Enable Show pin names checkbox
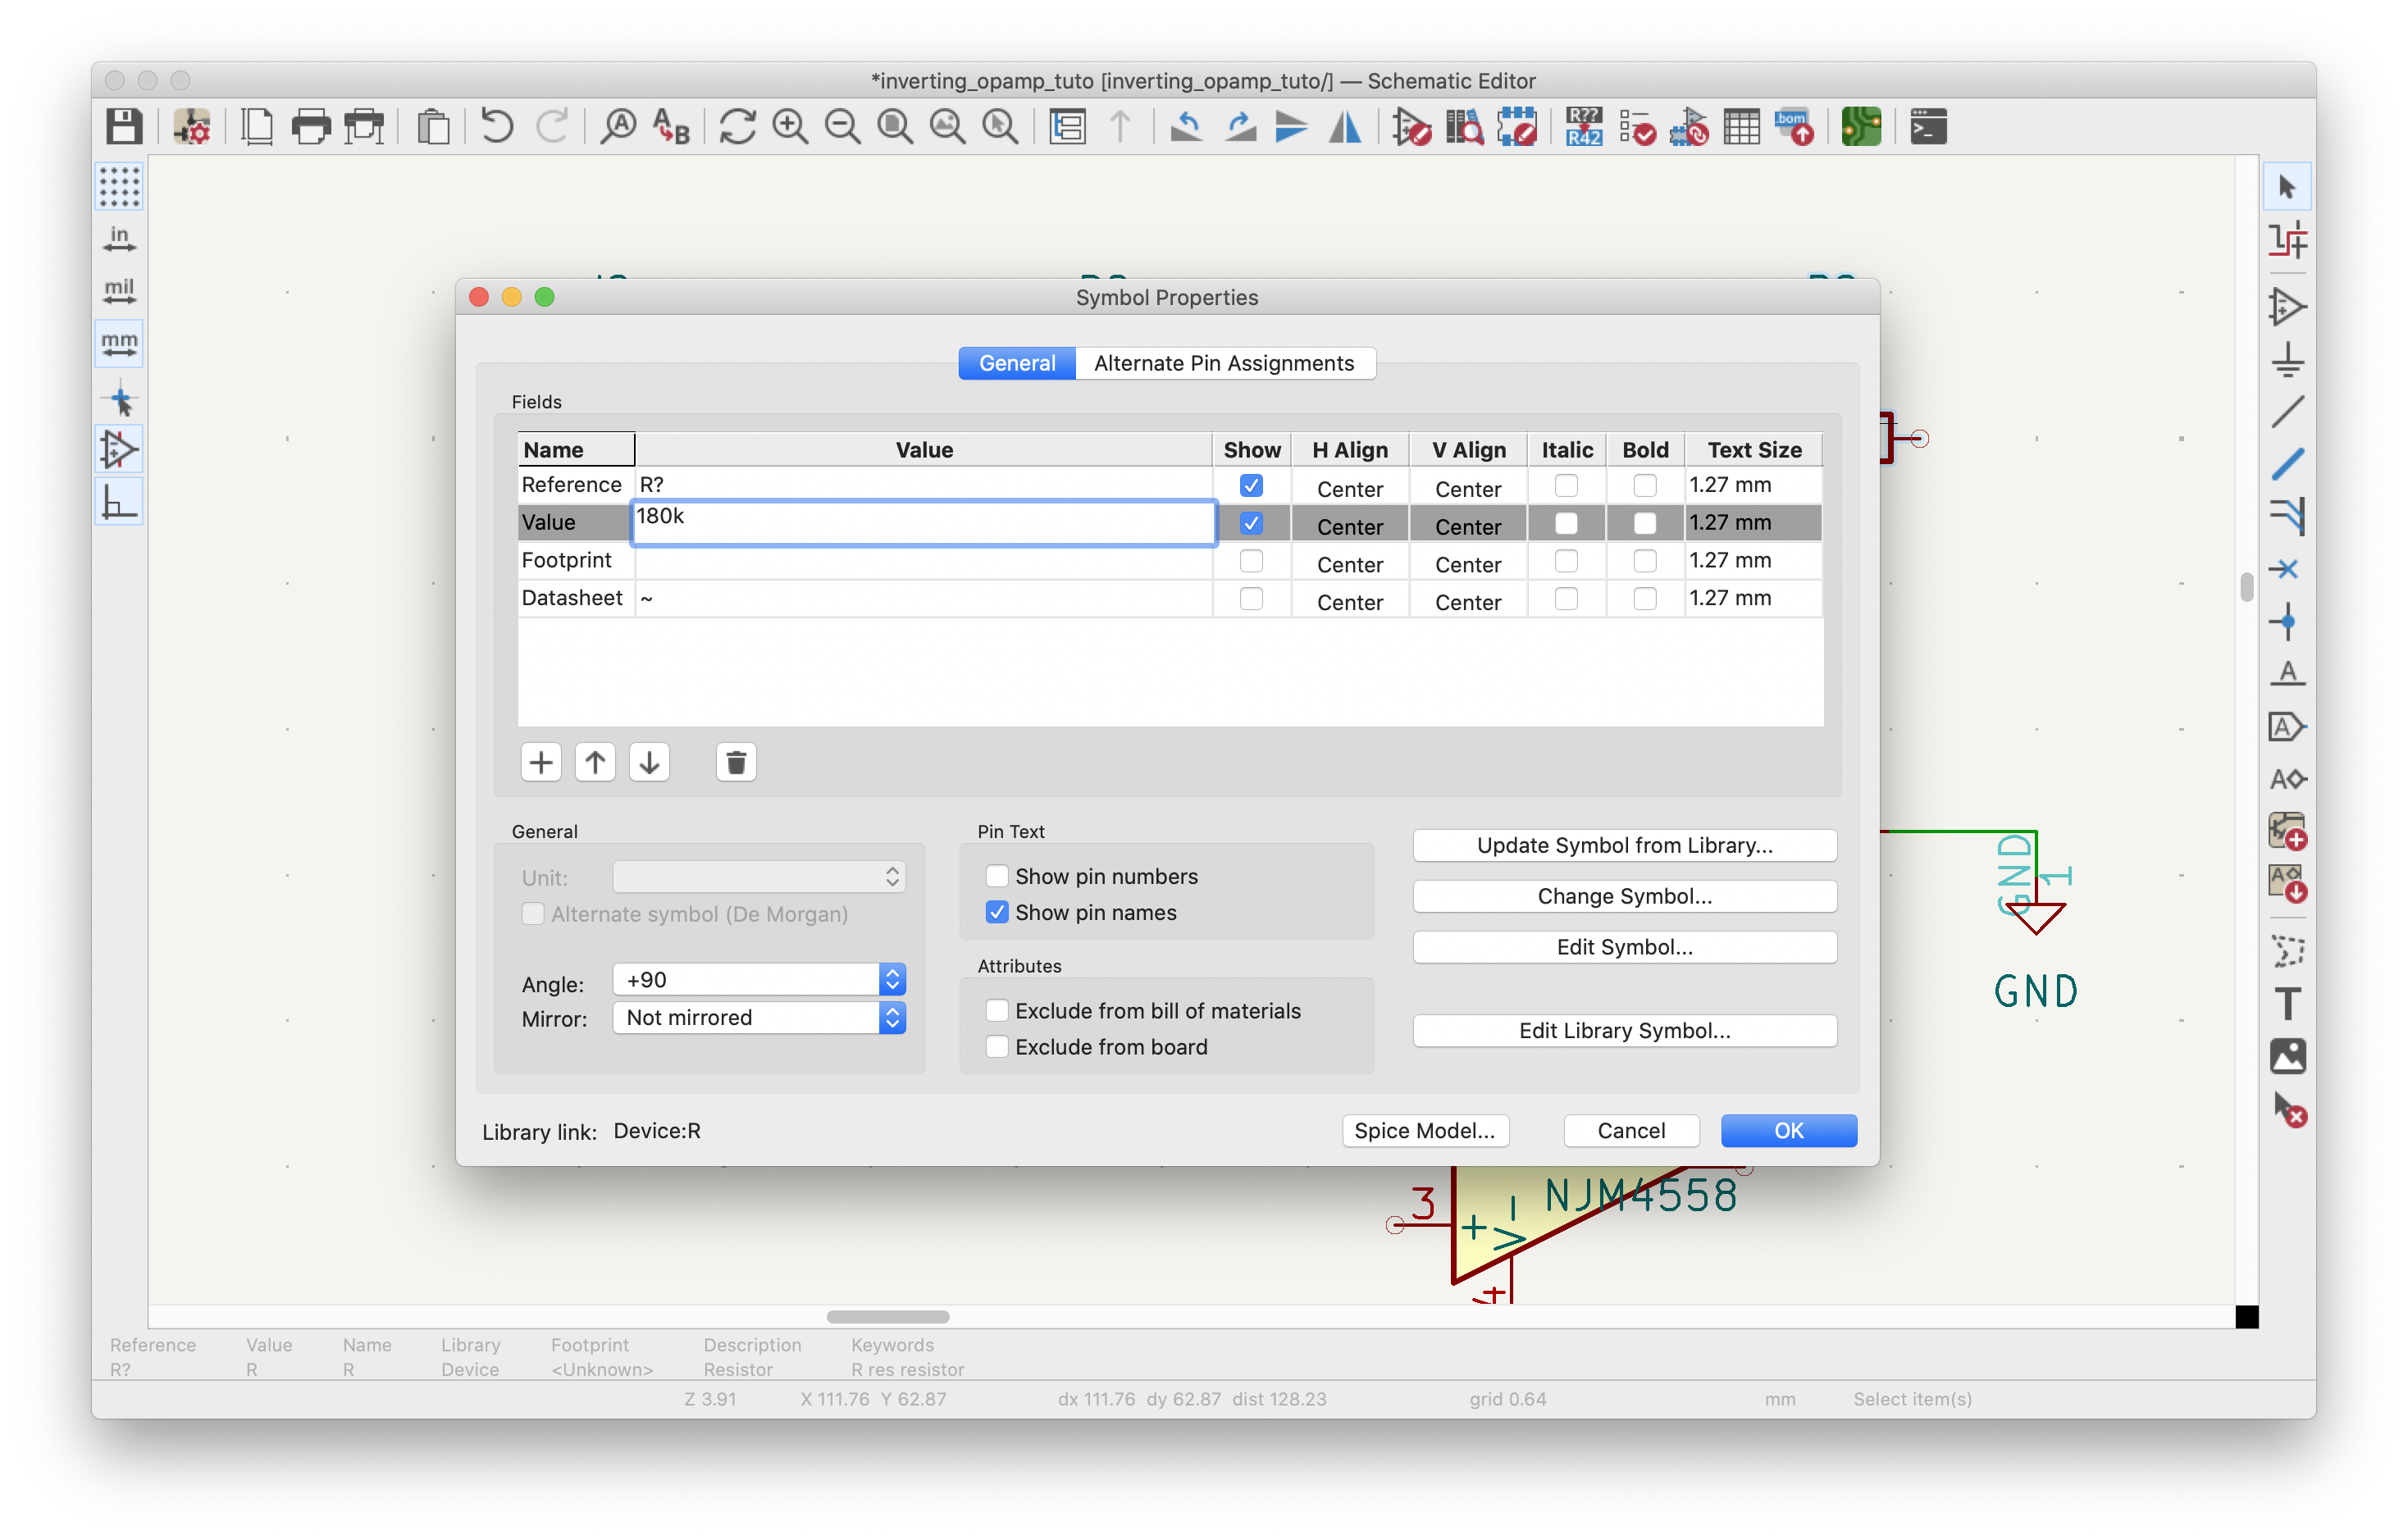2408x1540 pixels. click(x=993, y=912)
